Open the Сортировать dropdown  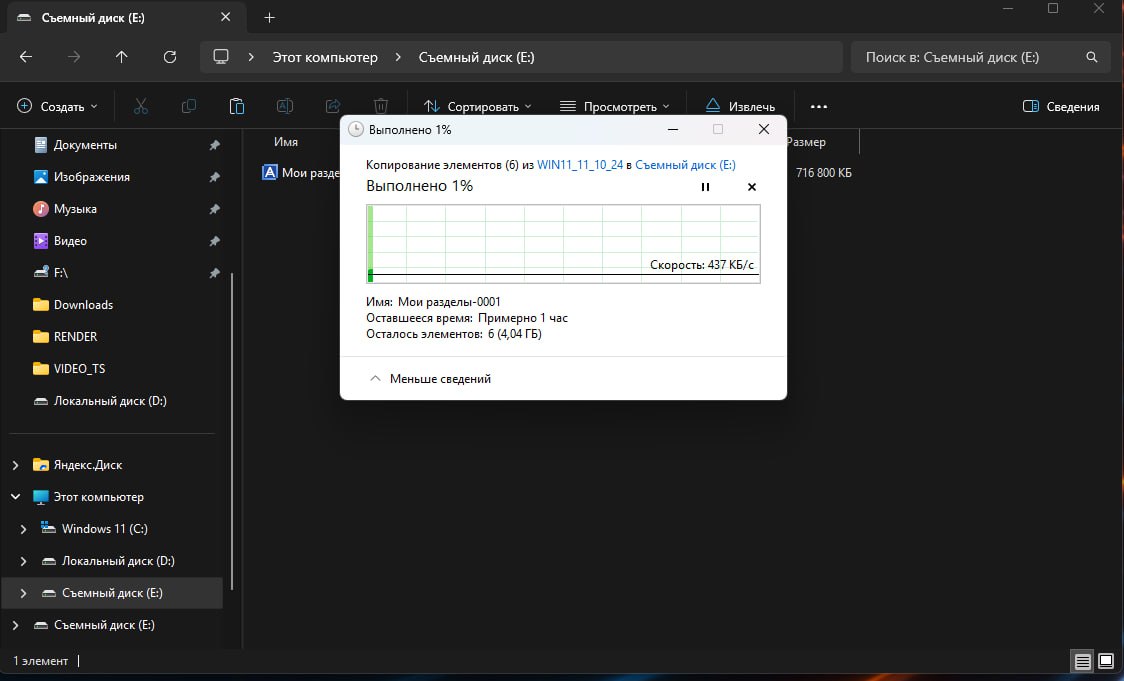pos(477,106)
